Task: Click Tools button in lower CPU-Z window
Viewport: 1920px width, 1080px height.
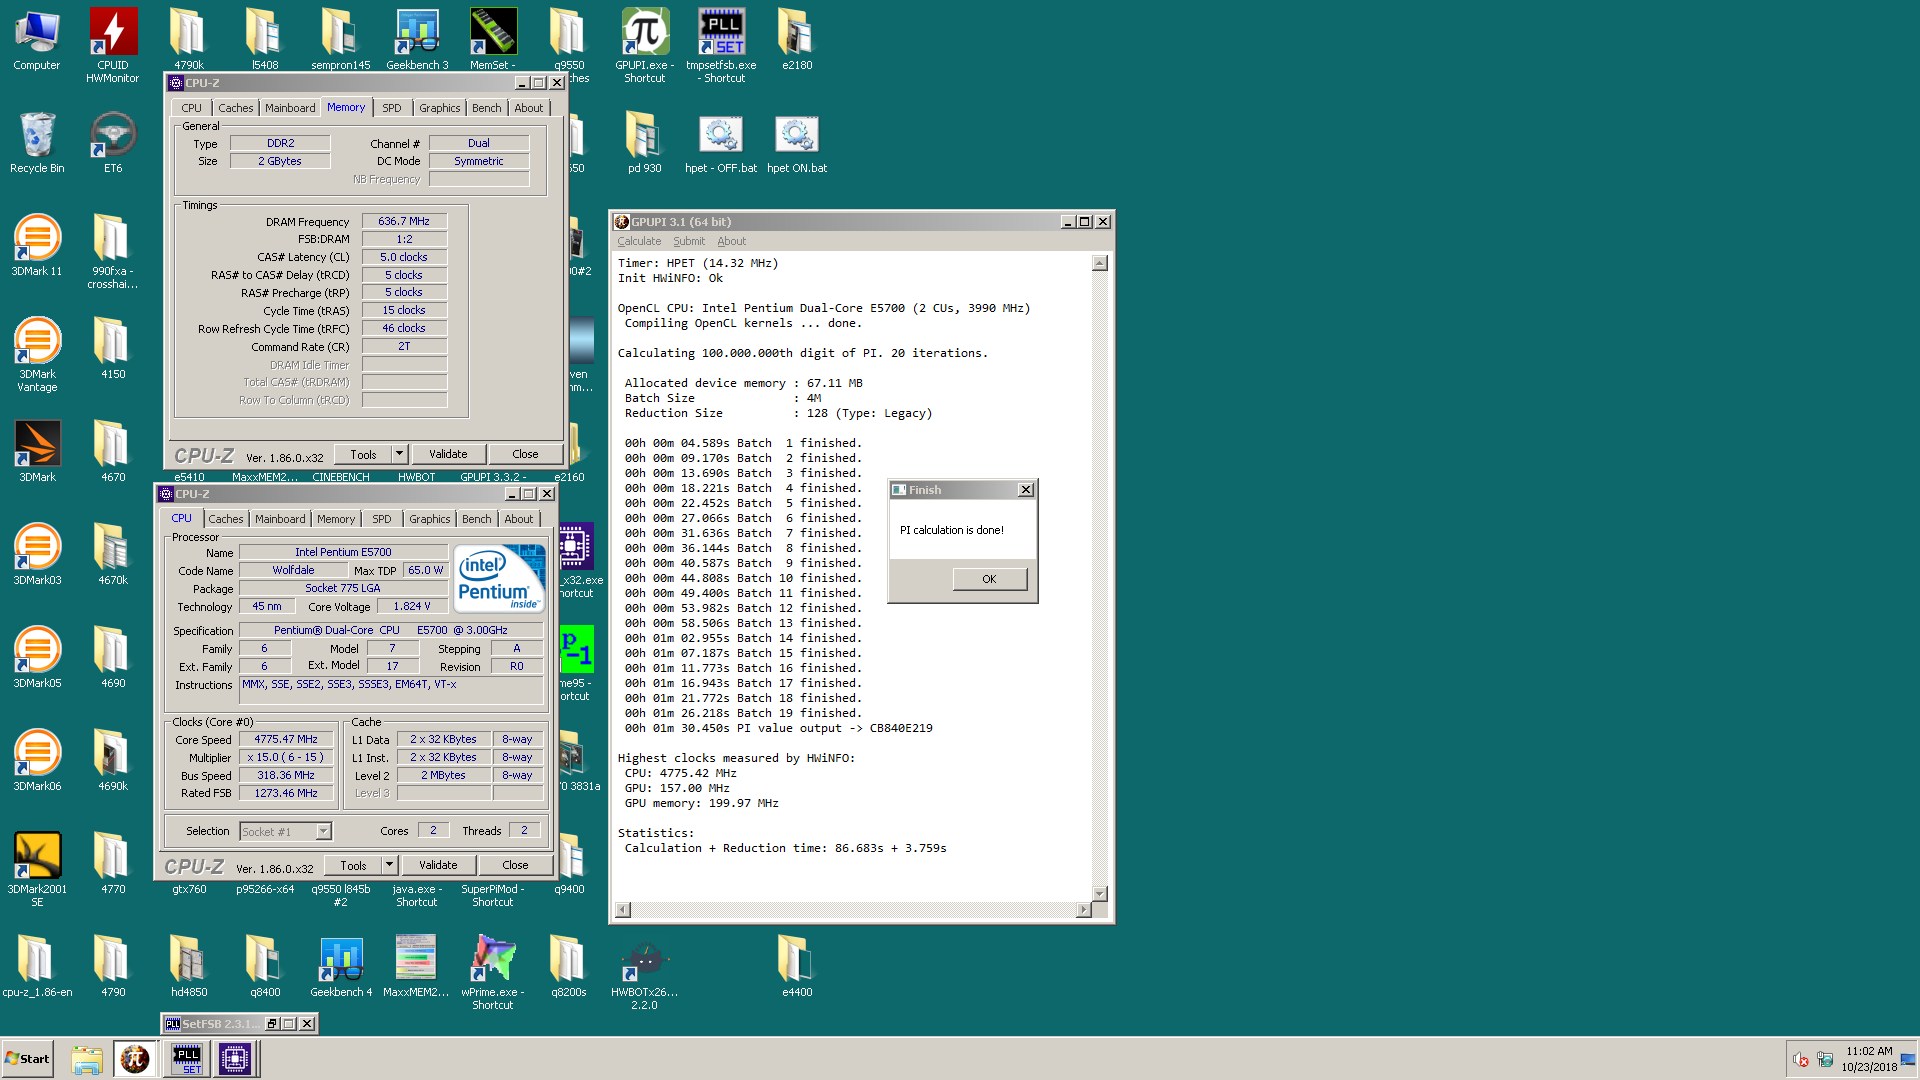Action: pyautogui.click(x=353, y=865)
